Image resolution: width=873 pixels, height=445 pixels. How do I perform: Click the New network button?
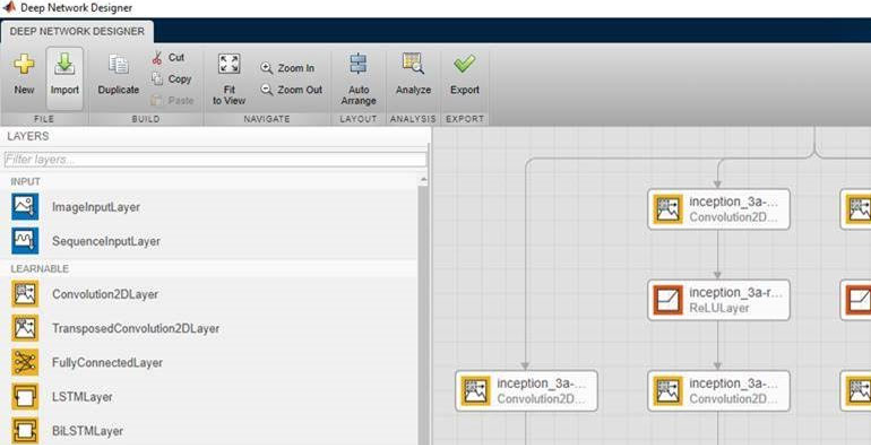pos(24,75)
